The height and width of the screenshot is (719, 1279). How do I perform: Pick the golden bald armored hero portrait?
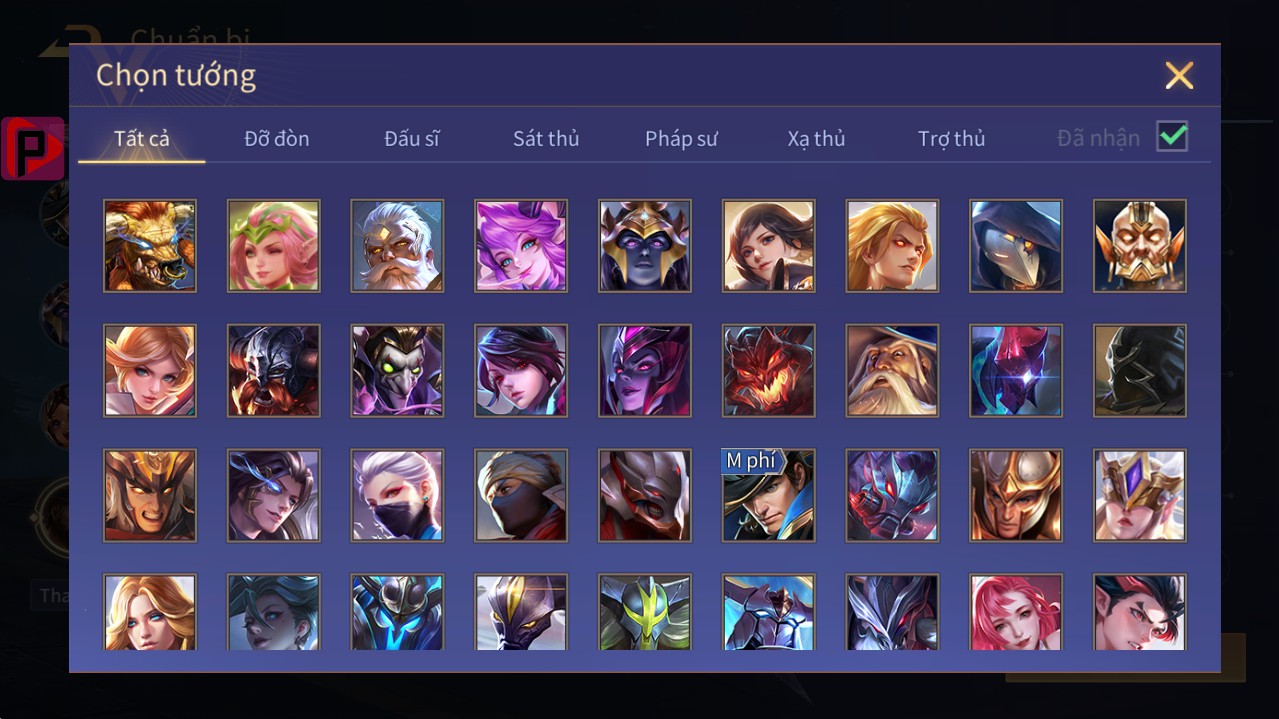[1140, 246]
